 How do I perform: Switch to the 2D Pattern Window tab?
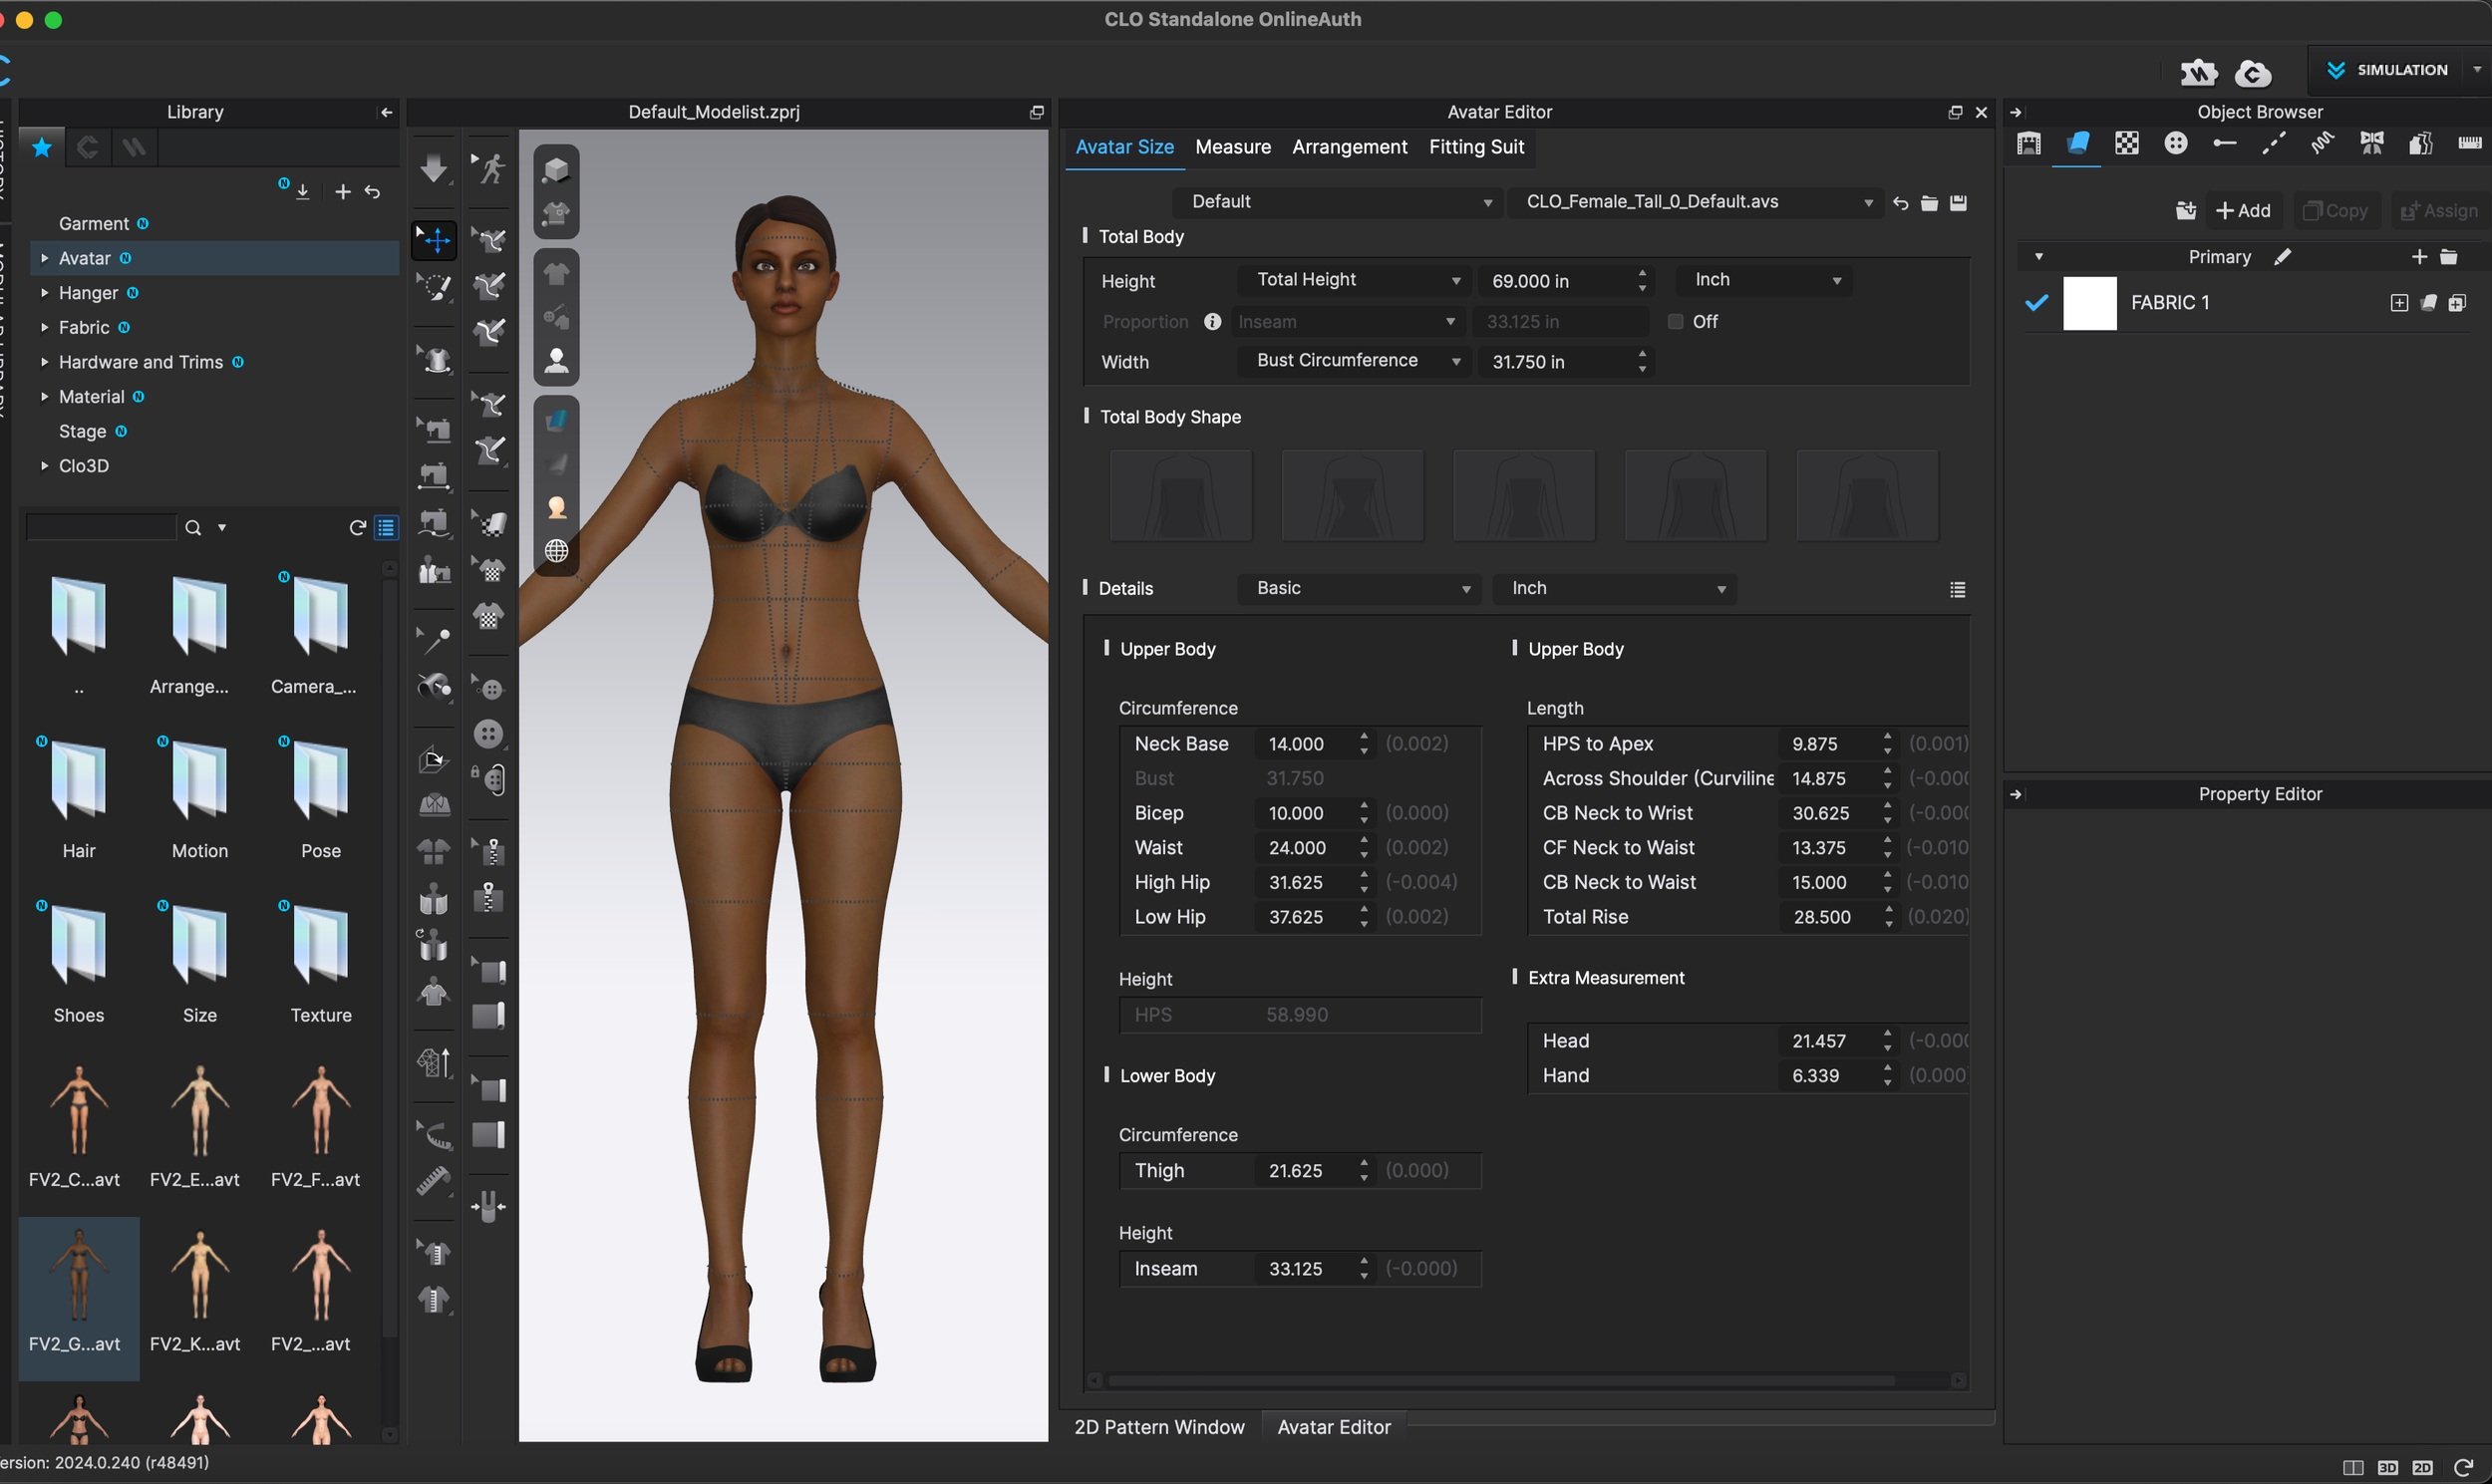(1159, 1427)
